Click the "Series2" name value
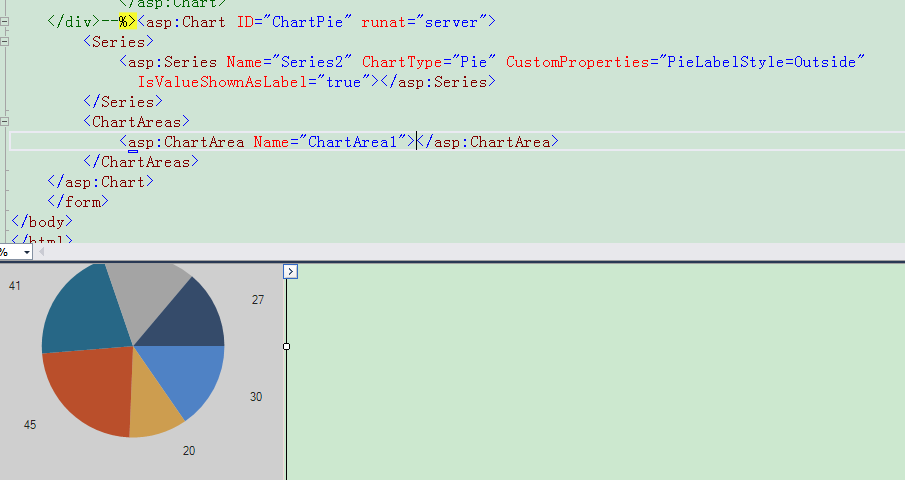 click(312, 62)
